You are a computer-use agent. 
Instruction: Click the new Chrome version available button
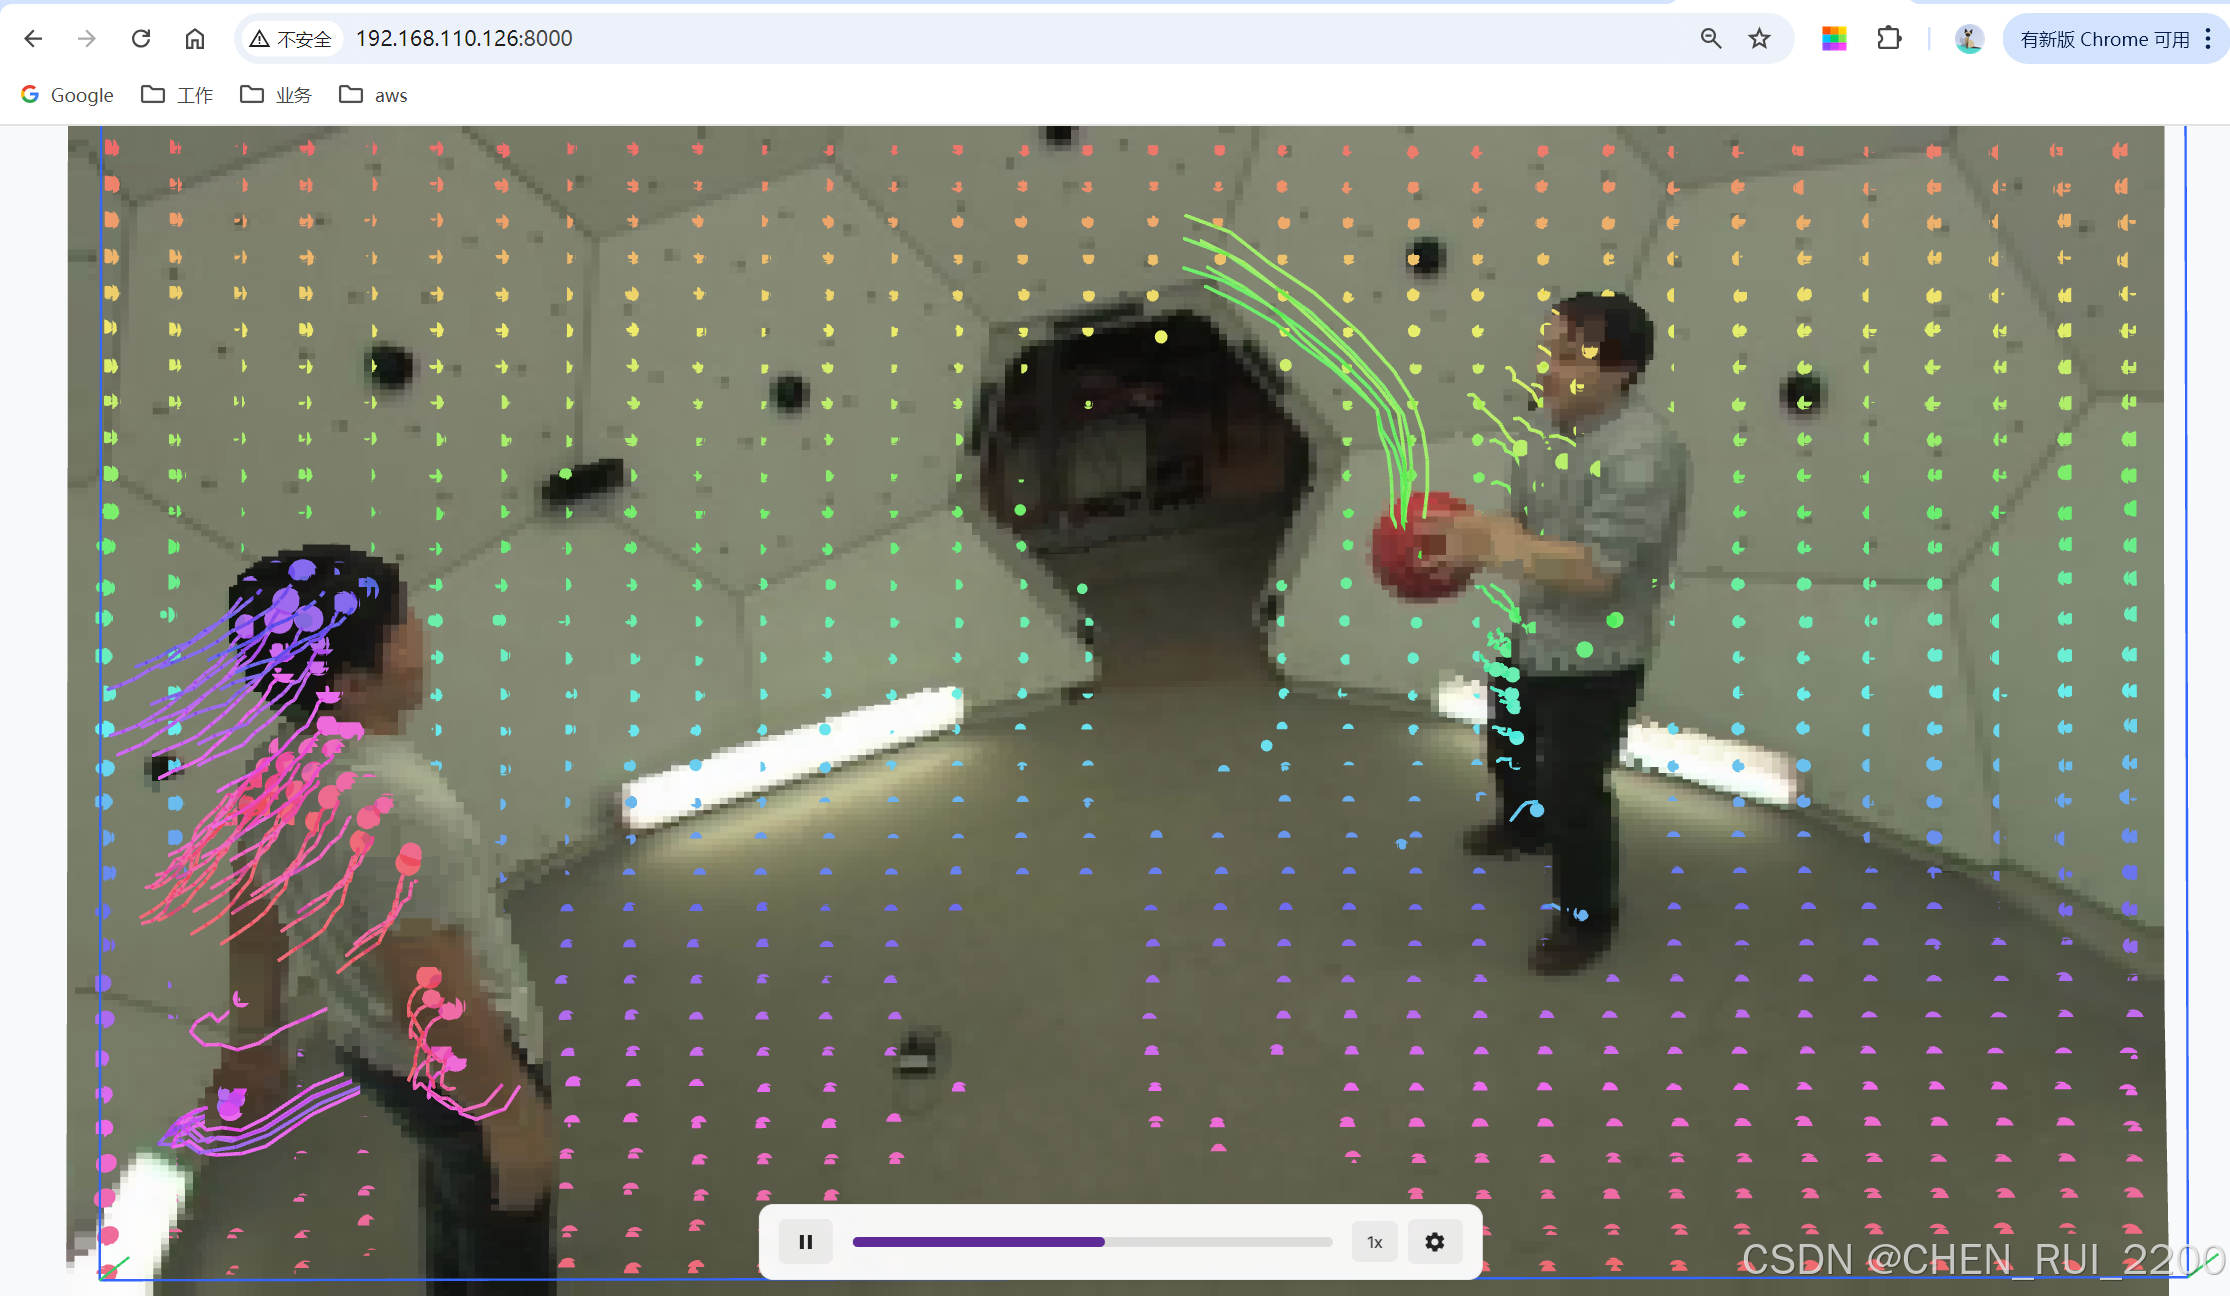(2103, 39)
